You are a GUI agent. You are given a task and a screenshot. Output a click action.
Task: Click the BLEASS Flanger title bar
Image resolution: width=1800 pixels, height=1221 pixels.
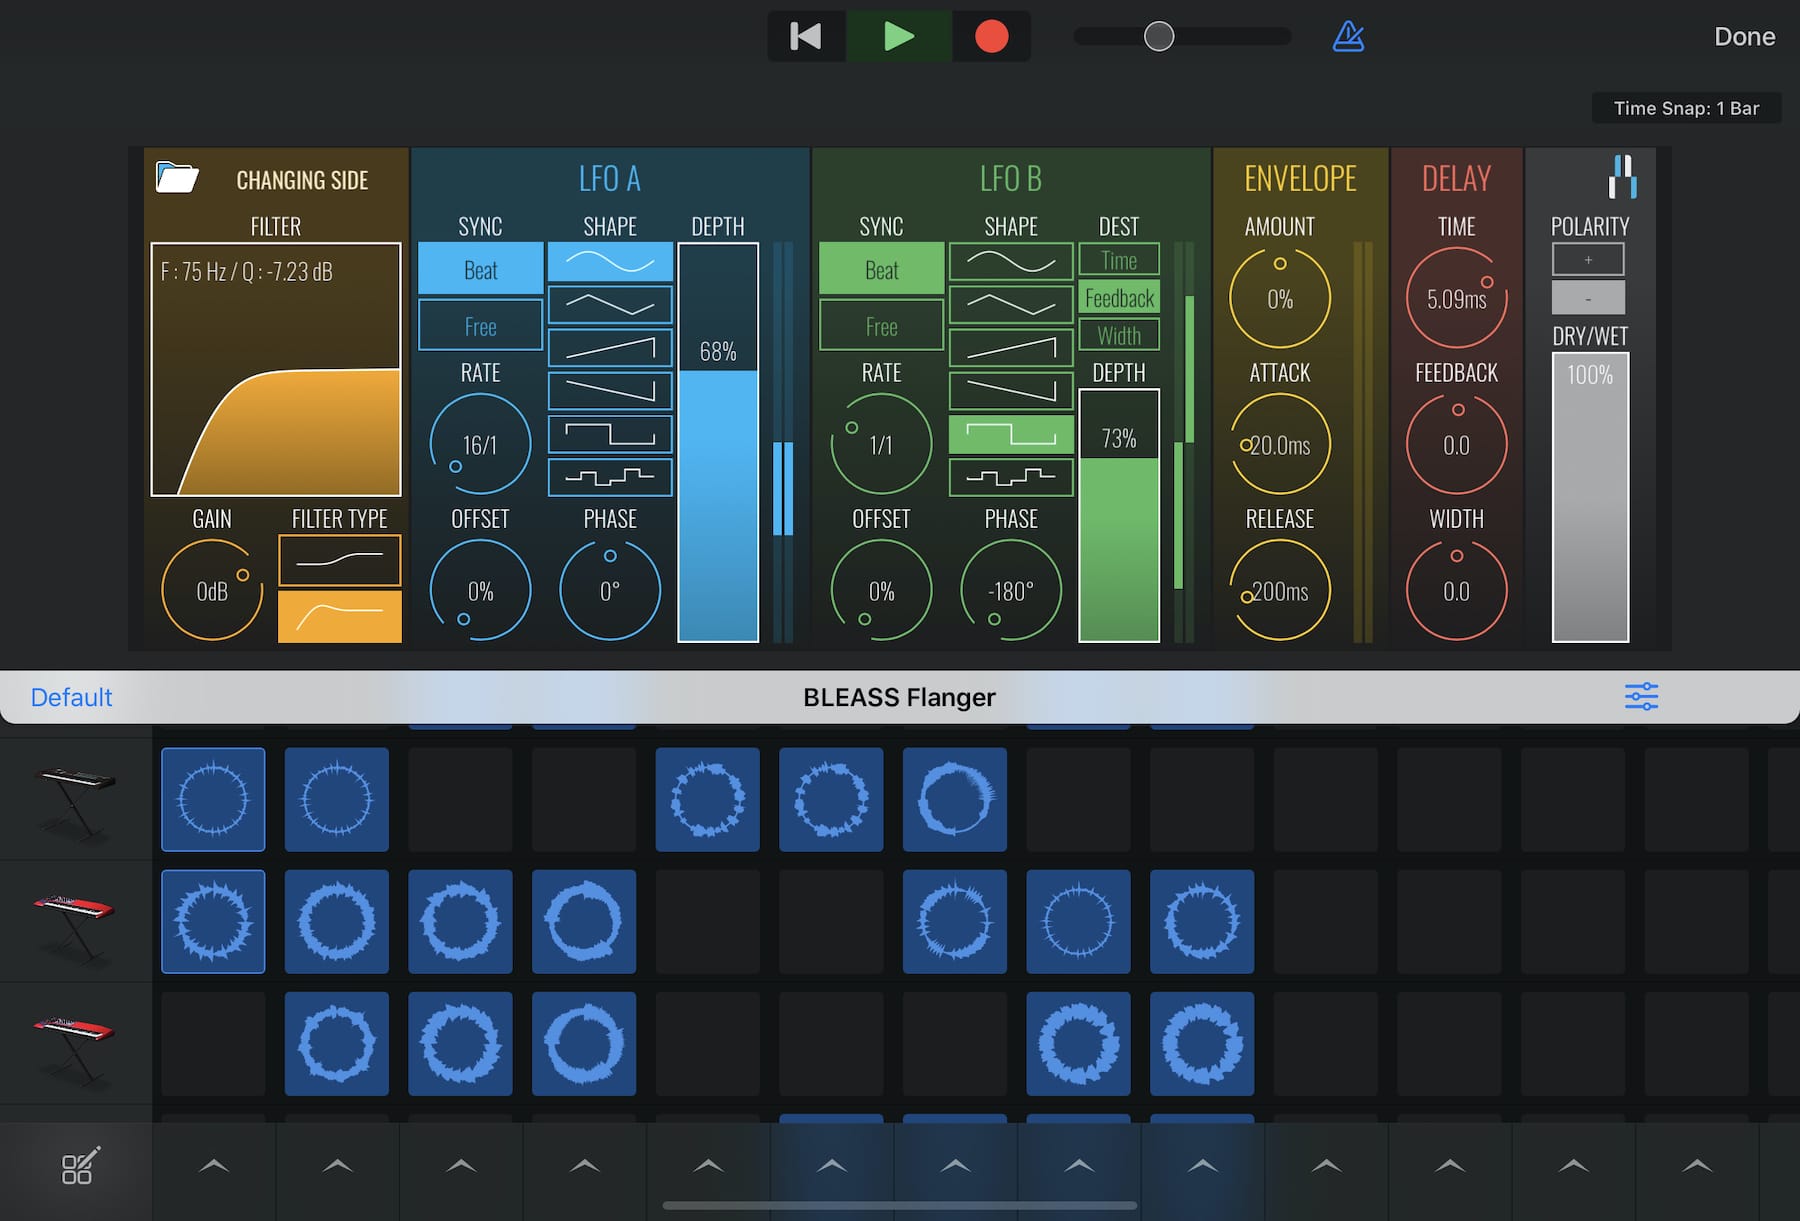(x=899, y=697)
